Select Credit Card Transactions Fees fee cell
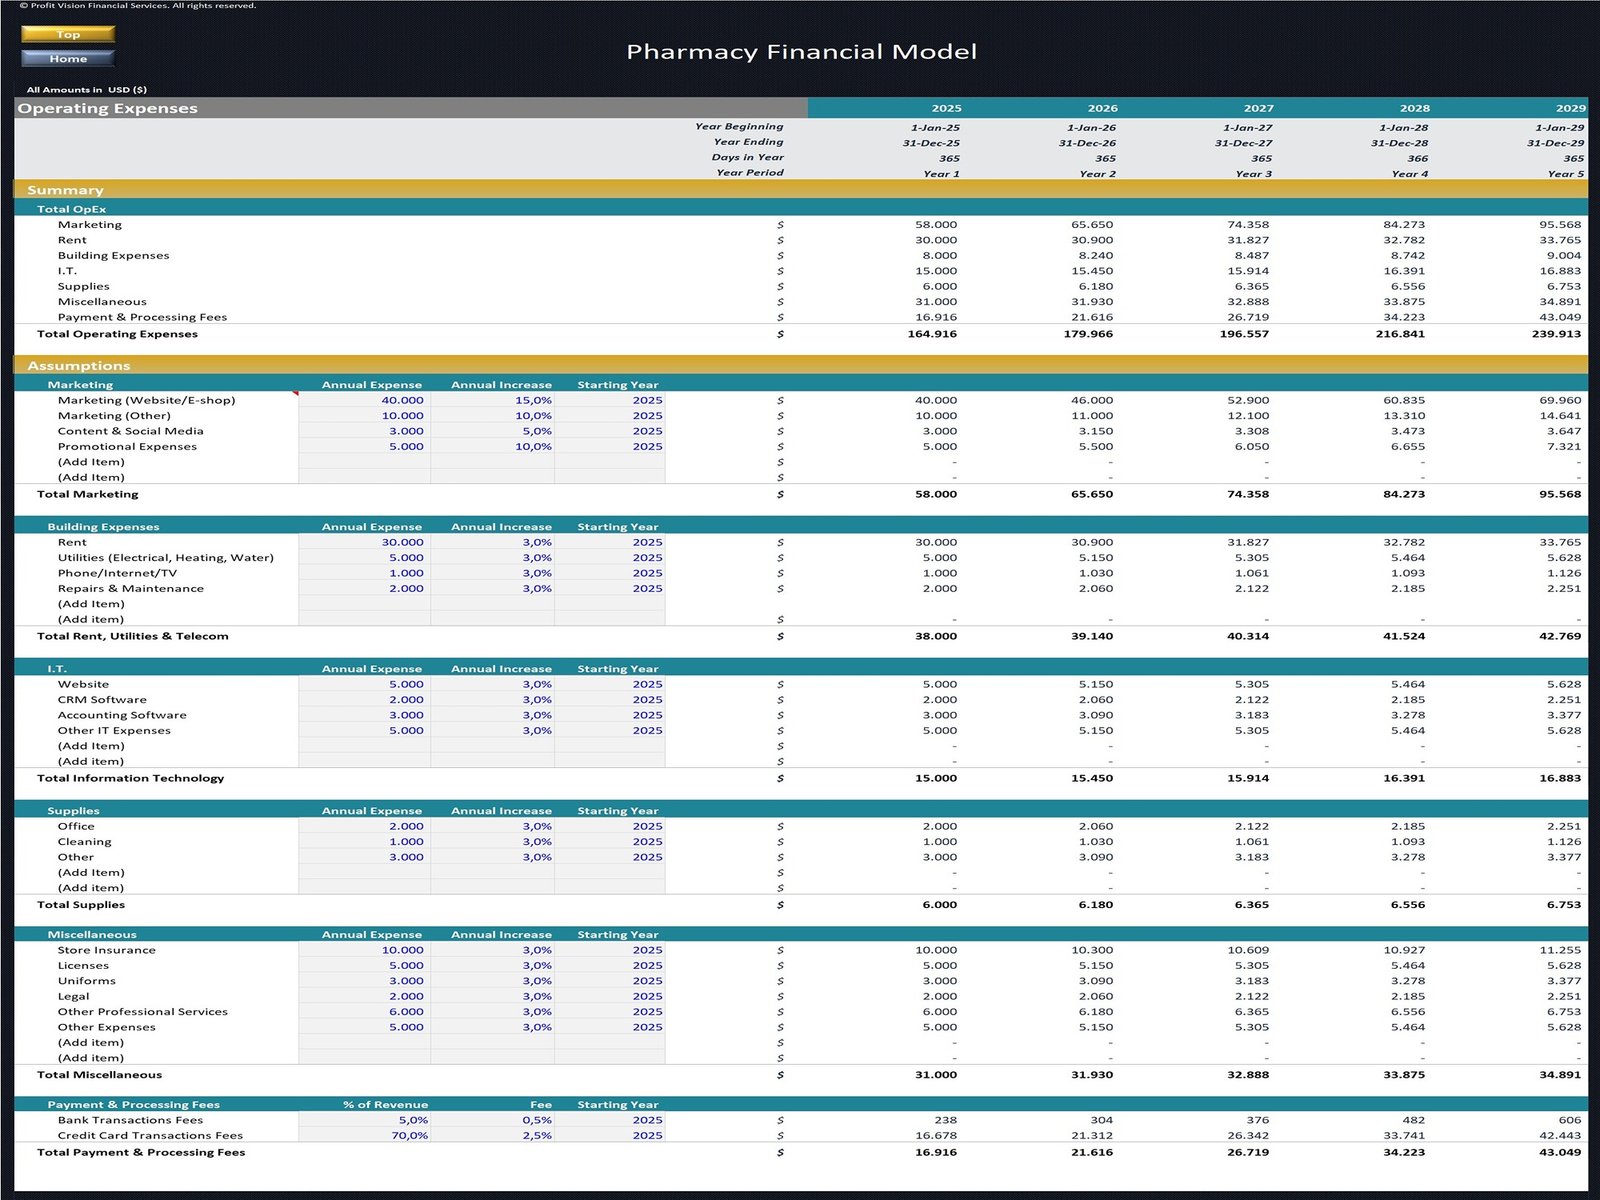Screen dimensions: 1600x1200 [493, 1136]
